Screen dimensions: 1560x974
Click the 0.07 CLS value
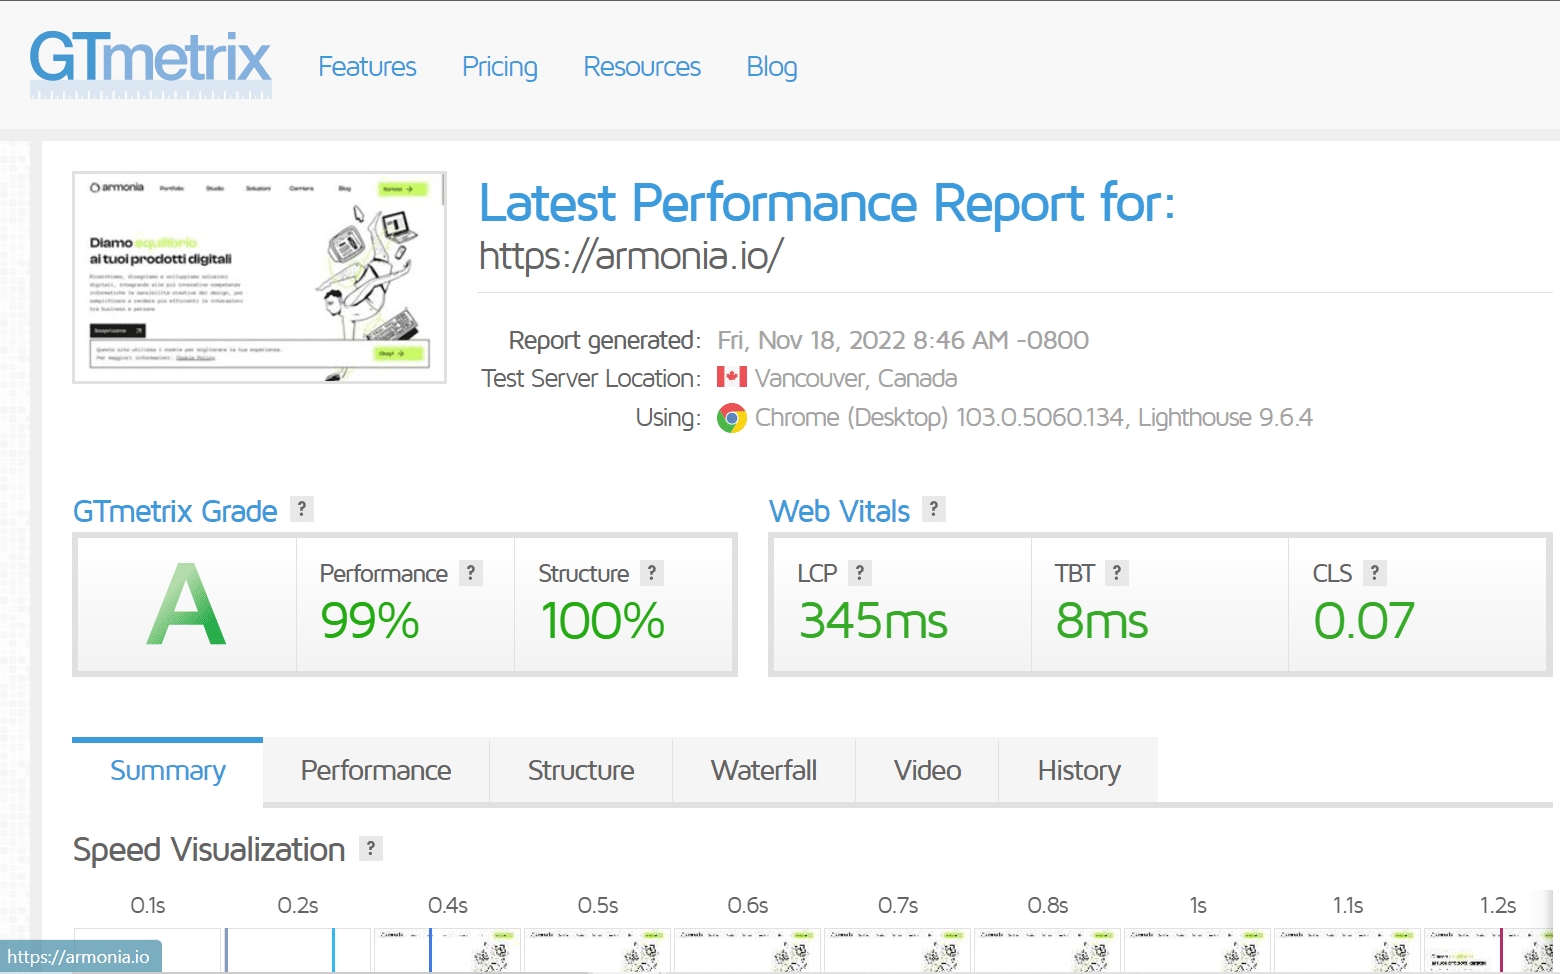pyautogui.click(x=1364, y=620)
